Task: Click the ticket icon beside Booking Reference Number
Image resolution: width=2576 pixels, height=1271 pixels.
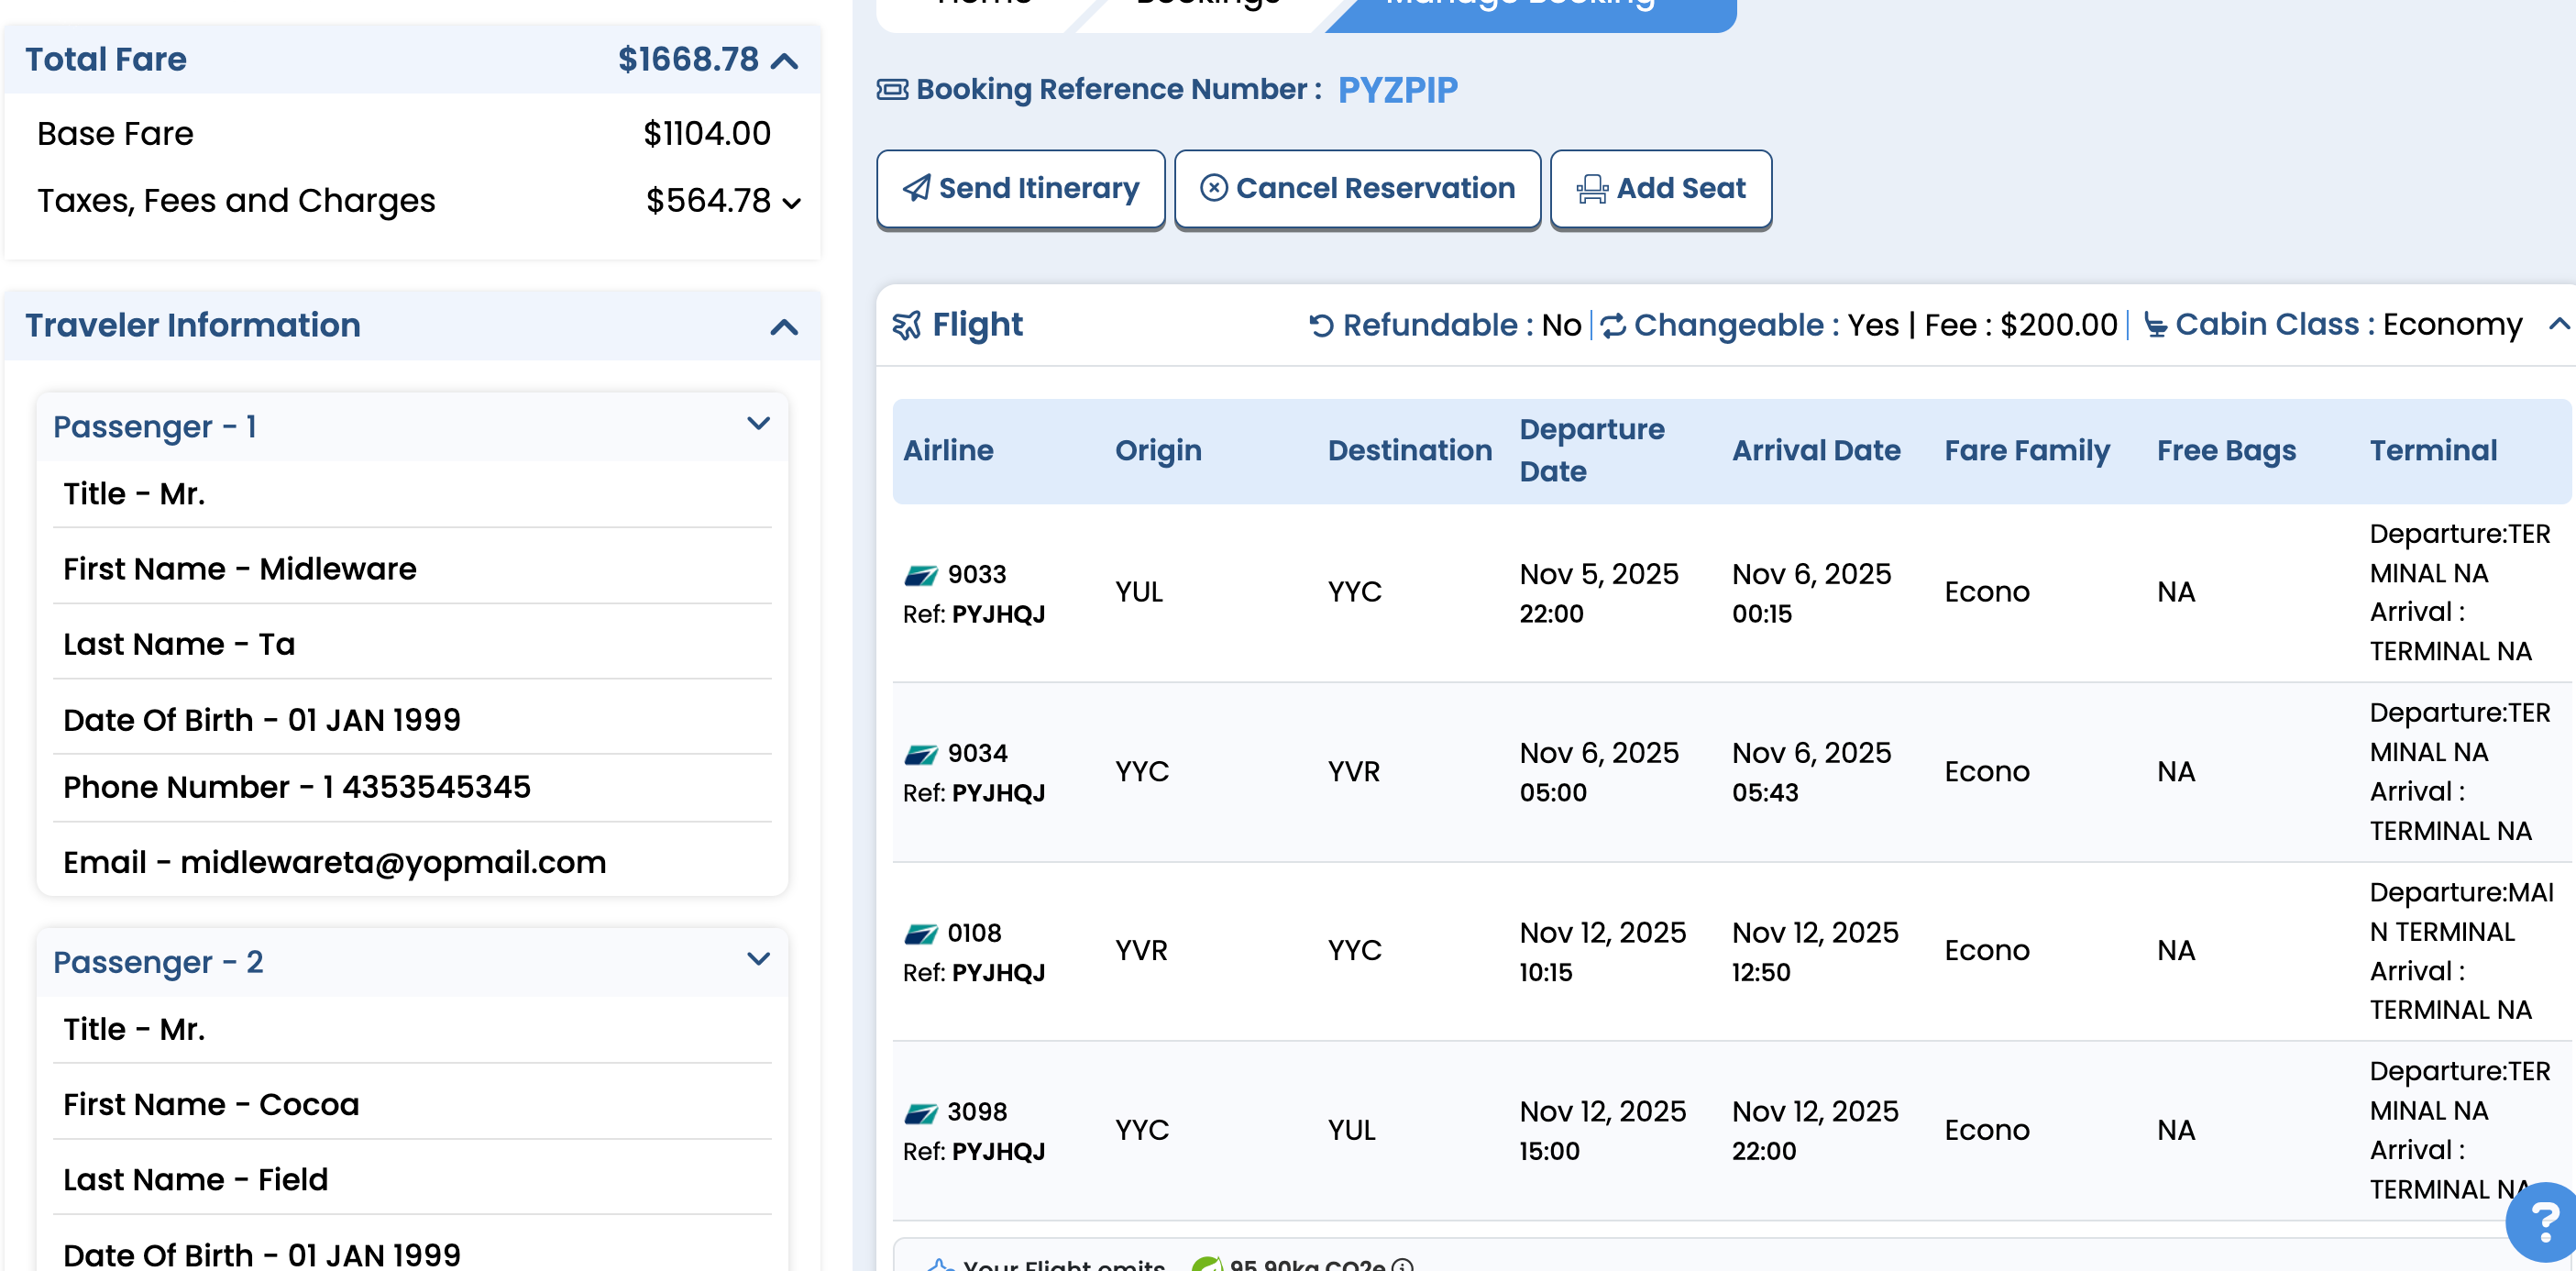Action: pyautogui.click(x=892, y=90)
